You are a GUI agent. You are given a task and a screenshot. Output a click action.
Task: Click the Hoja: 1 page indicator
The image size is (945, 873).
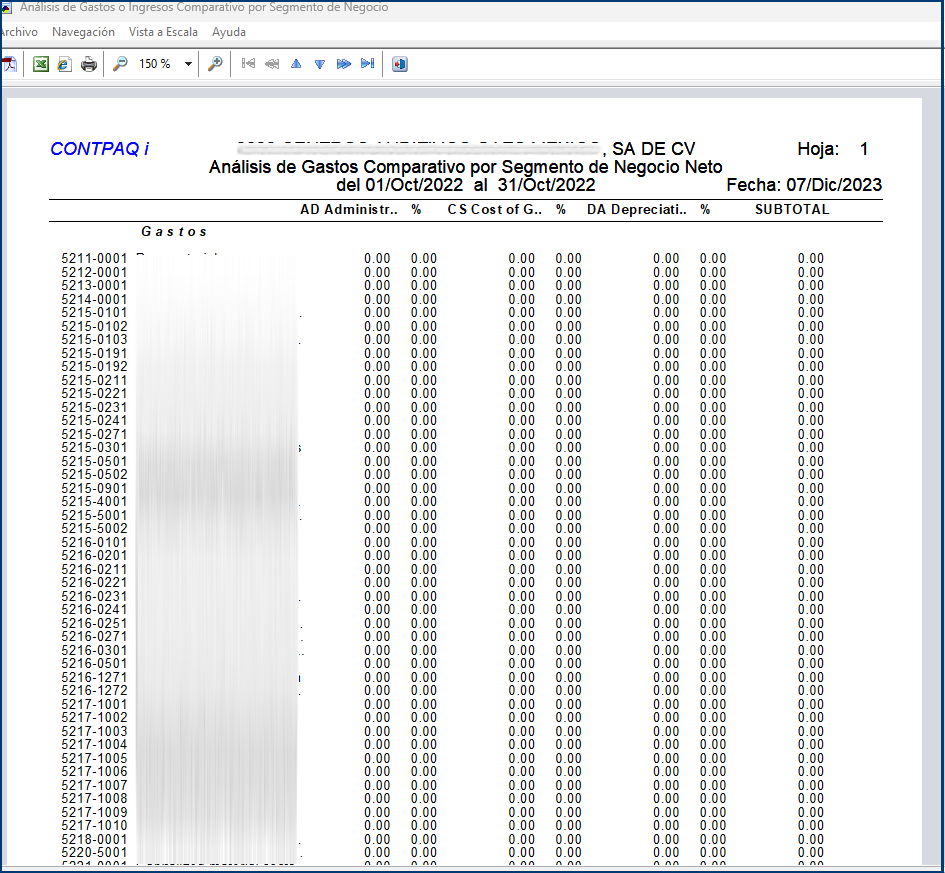coord(833,149)
